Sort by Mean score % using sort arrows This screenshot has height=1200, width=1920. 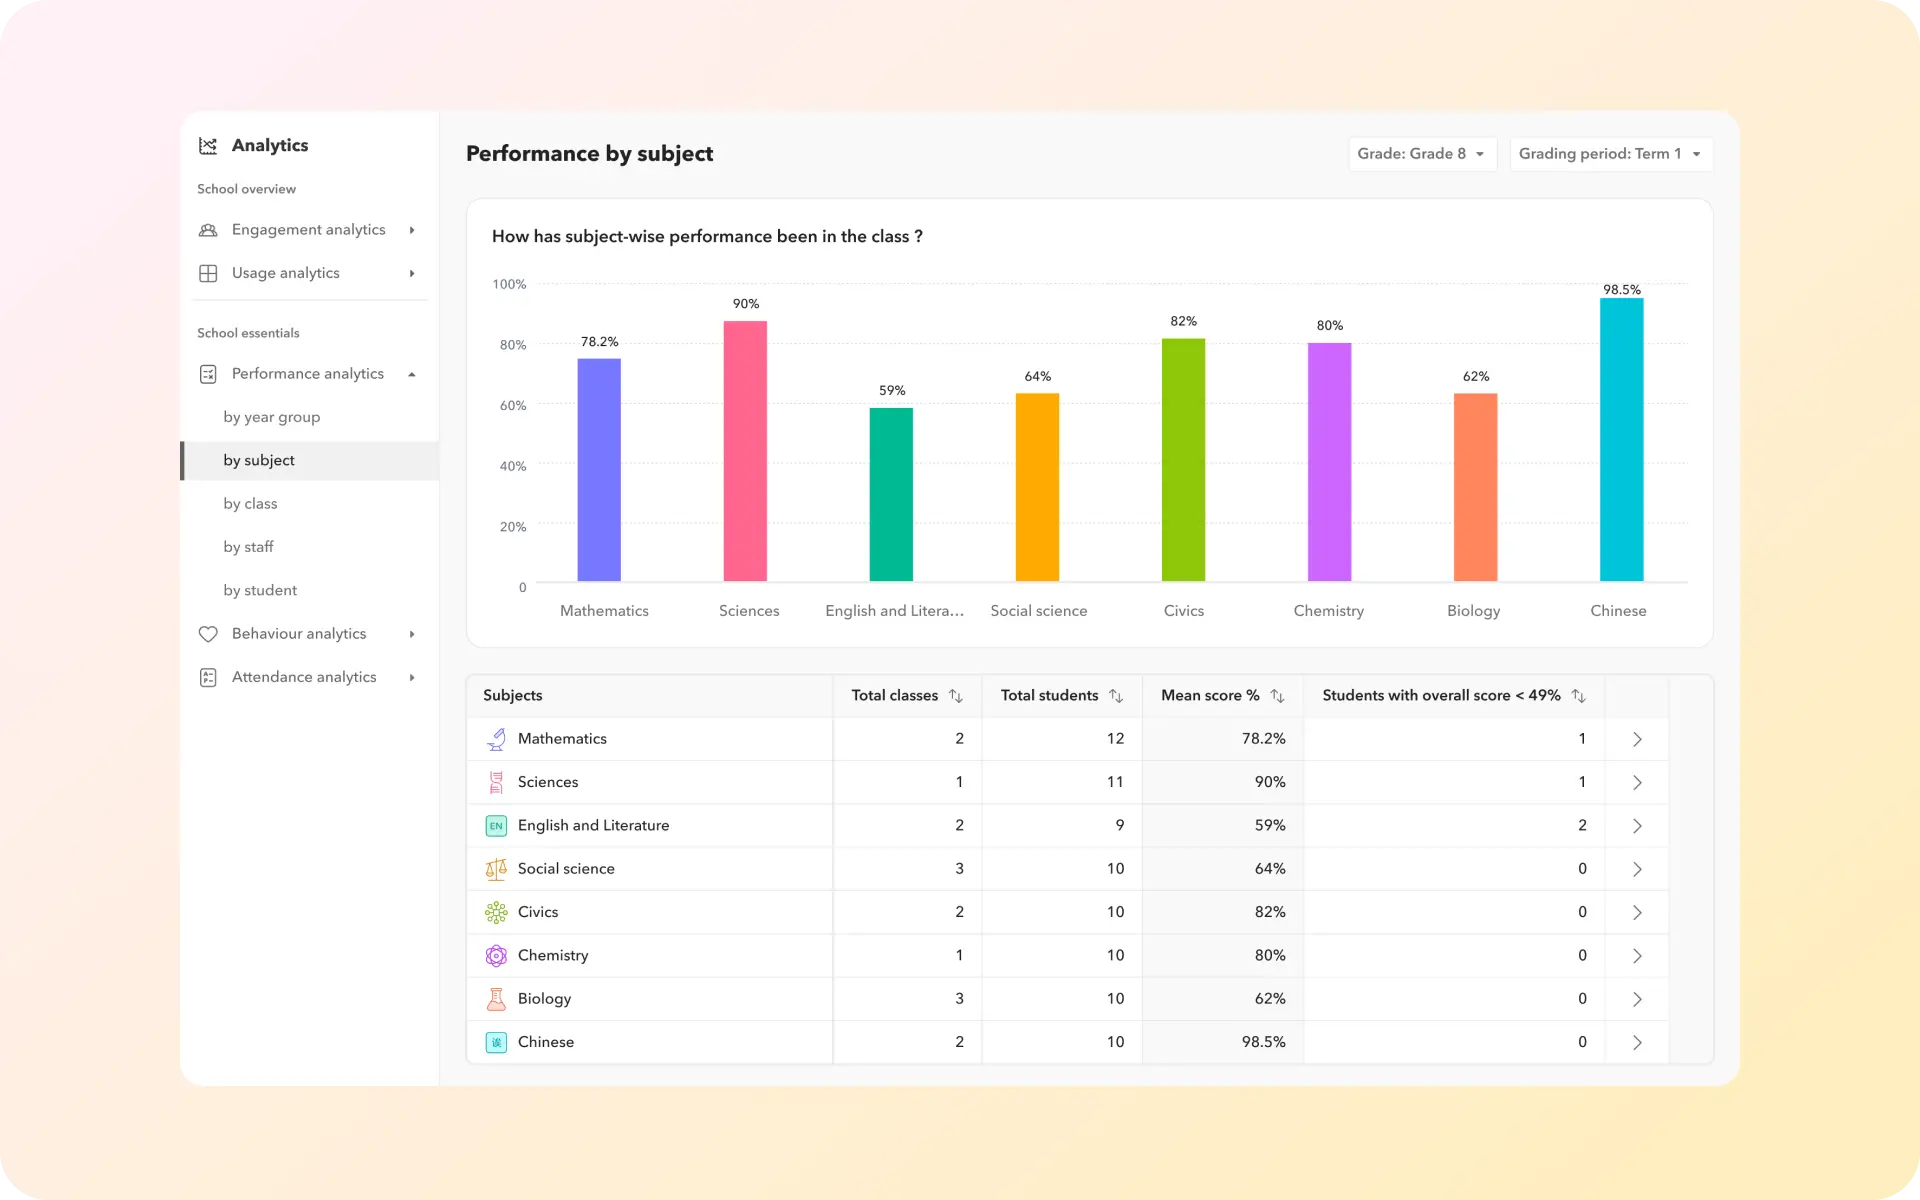tap(1277, 696)
